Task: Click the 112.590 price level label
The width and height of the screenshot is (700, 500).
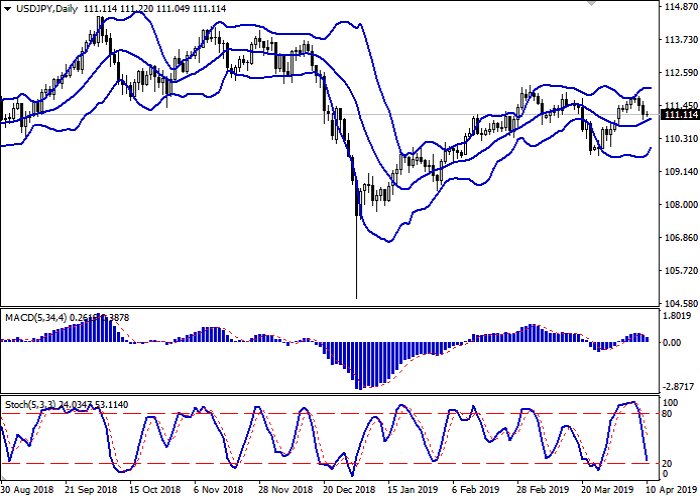Action: 679,73
